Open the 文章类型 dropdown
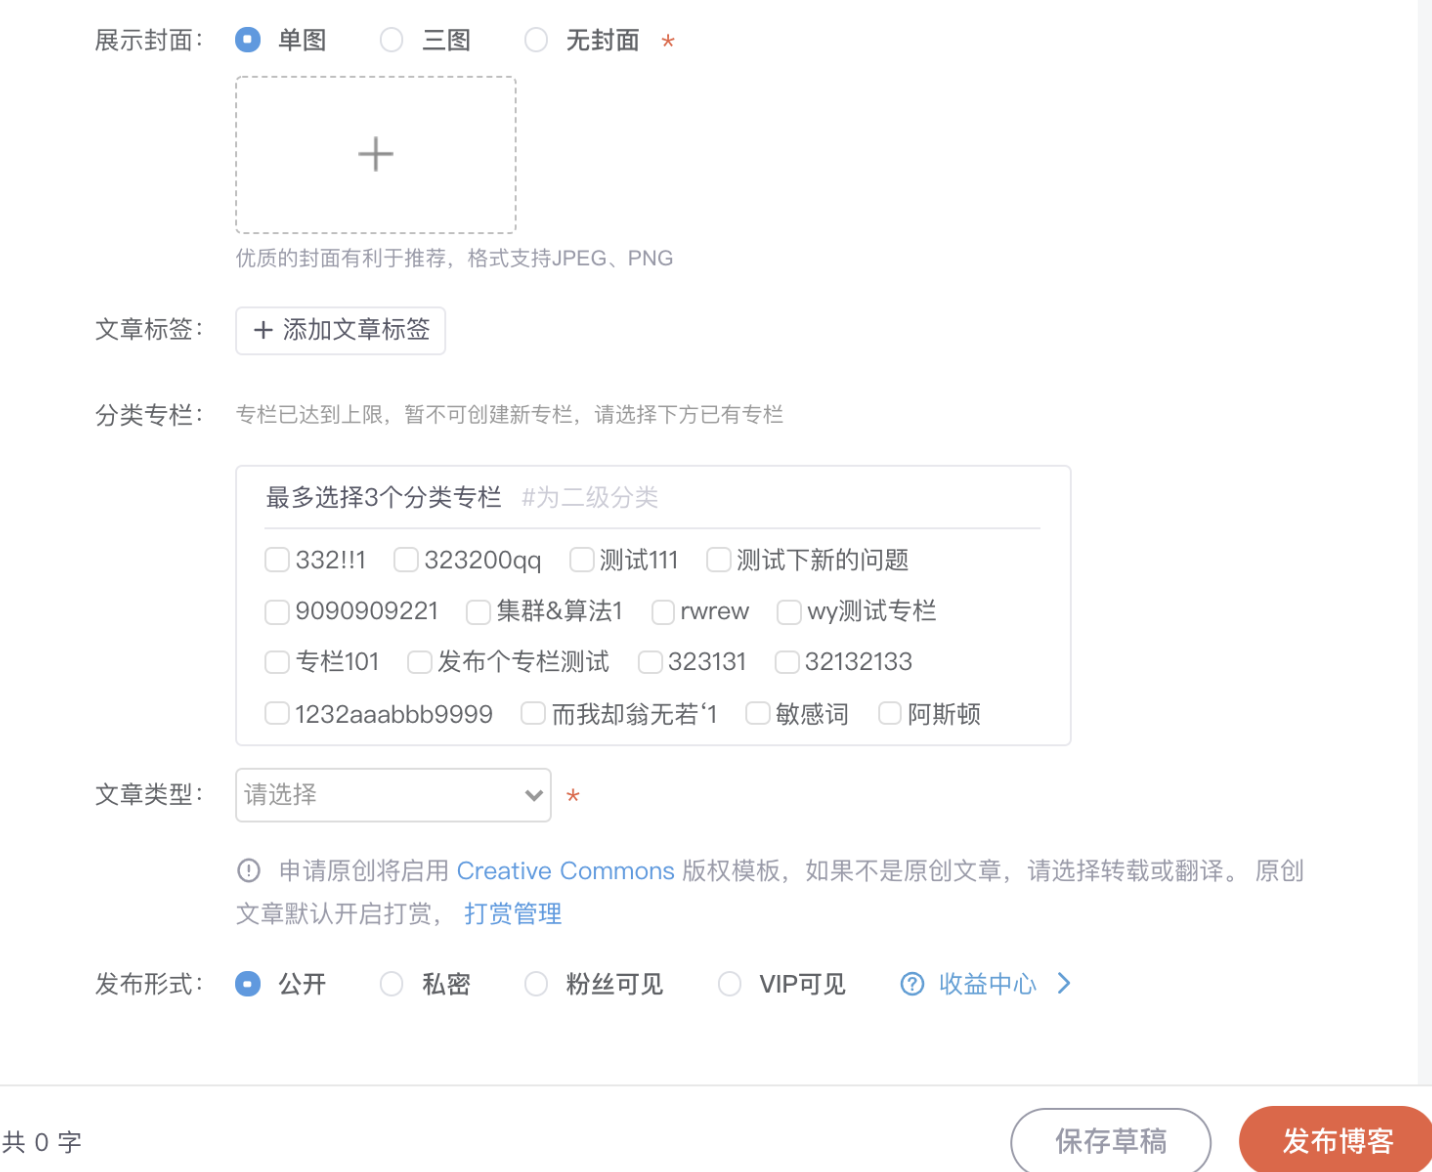This screenshot has width=1432, height=1172. pyautogui.click(x=392, y=794)
